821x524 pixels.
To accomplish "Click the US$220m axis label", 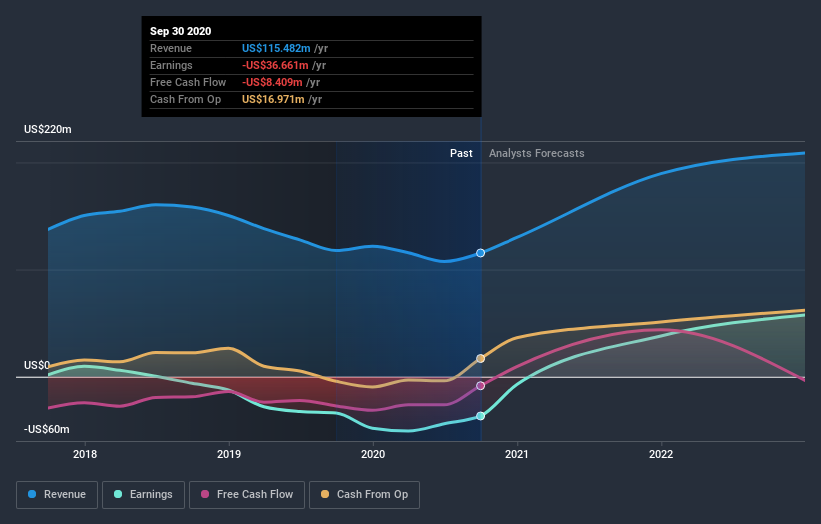I will (x=48, y=129).
